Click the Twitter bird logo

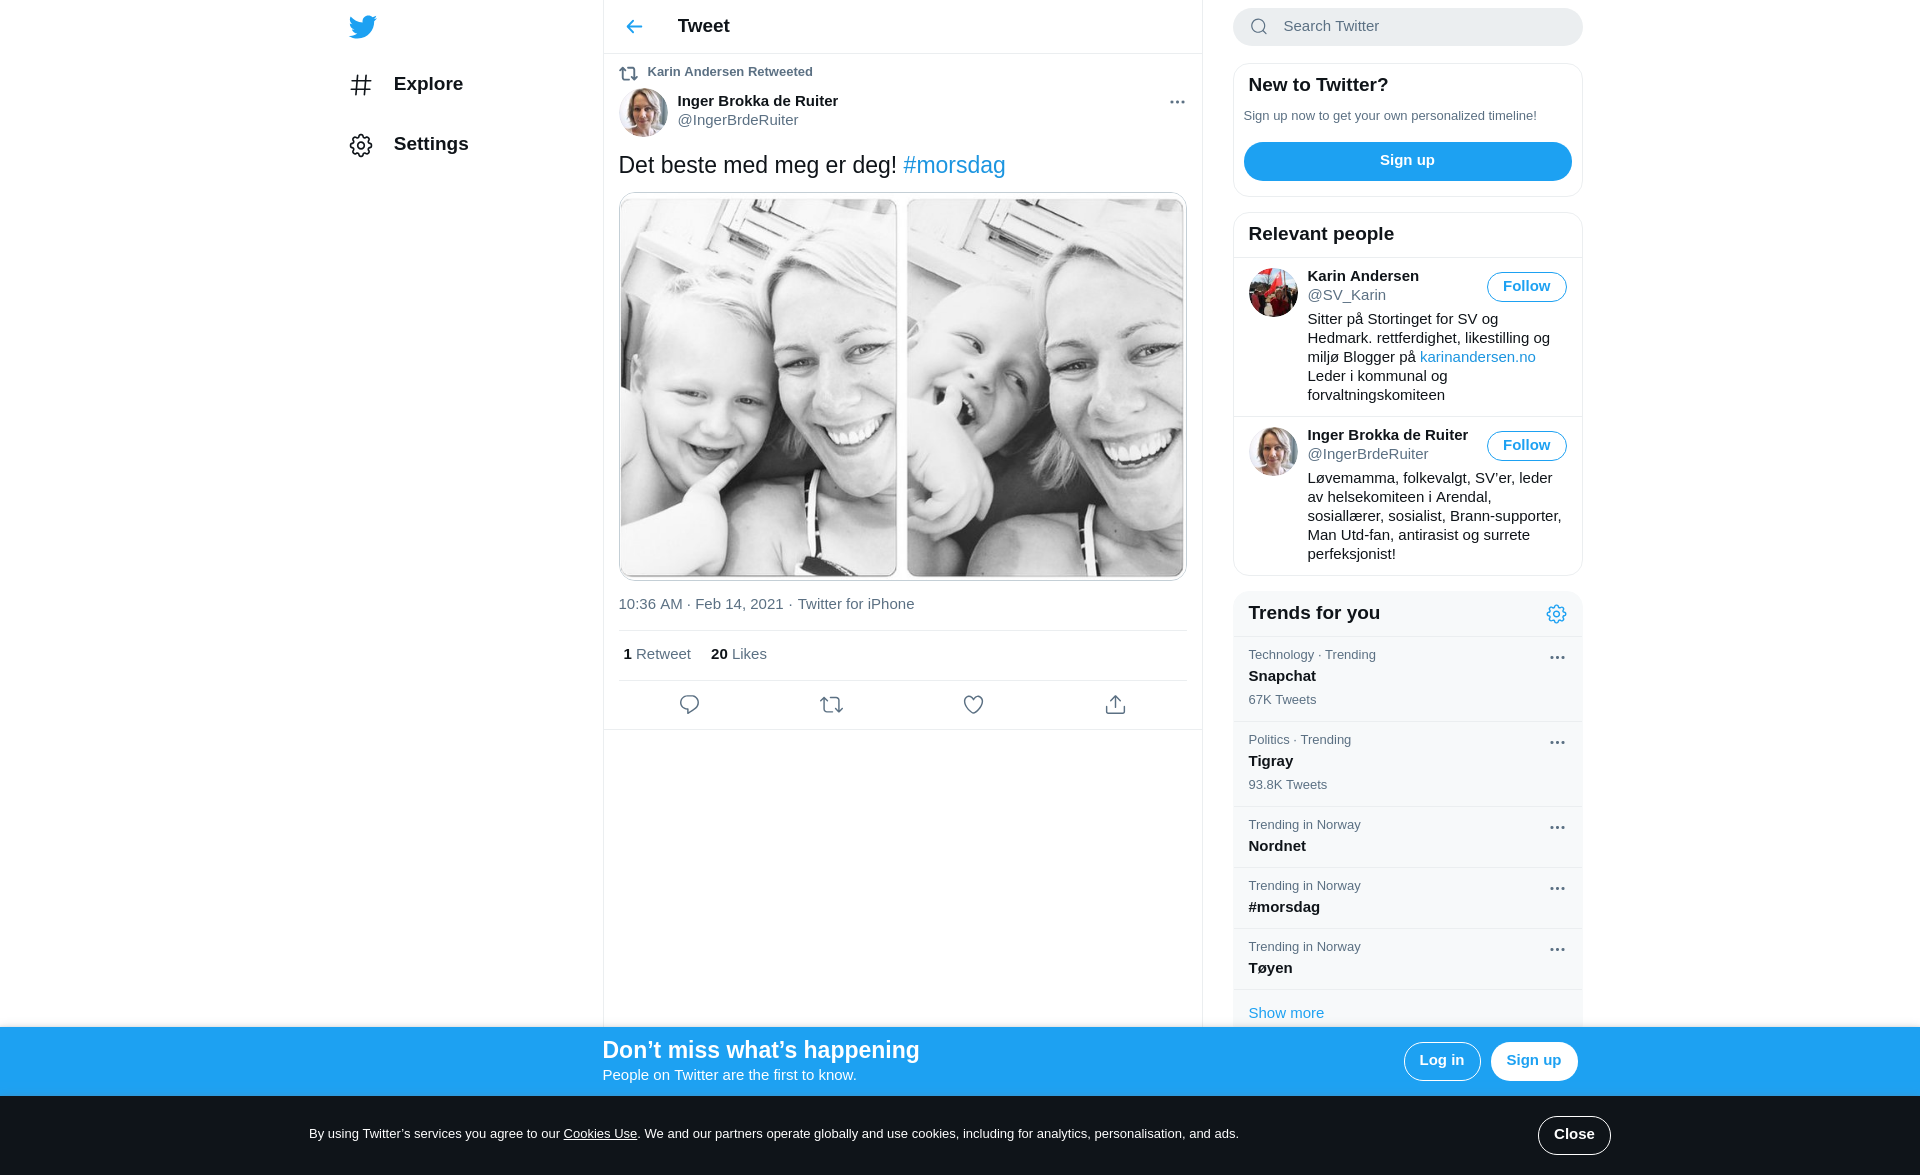[x=362, y=27]
